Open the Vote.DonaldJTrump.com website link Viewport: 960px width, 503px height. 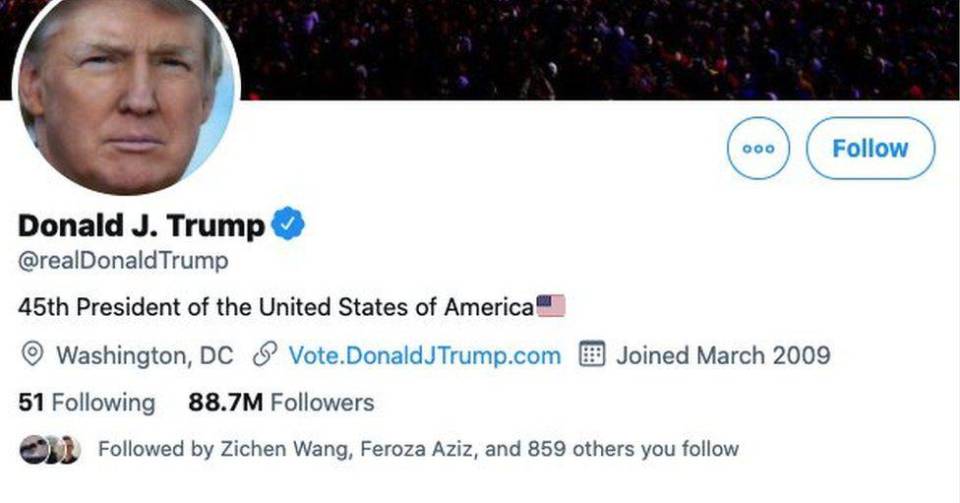[424, 355]
